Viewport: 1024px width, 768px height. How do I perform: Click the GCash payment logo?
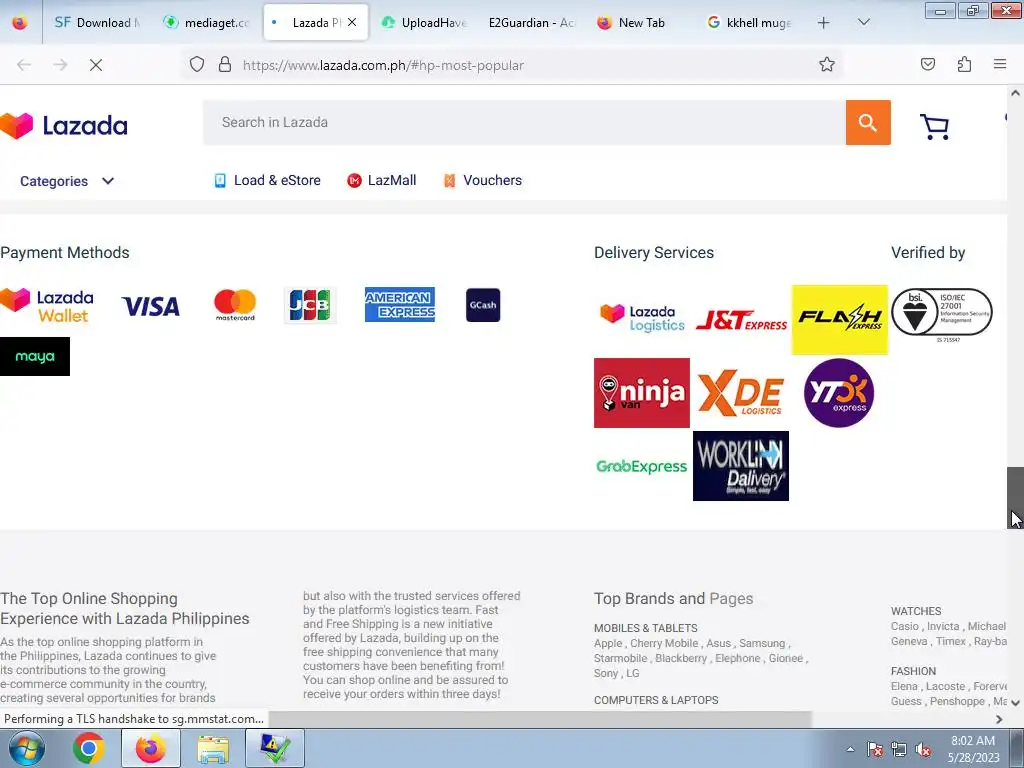(483, 305)
